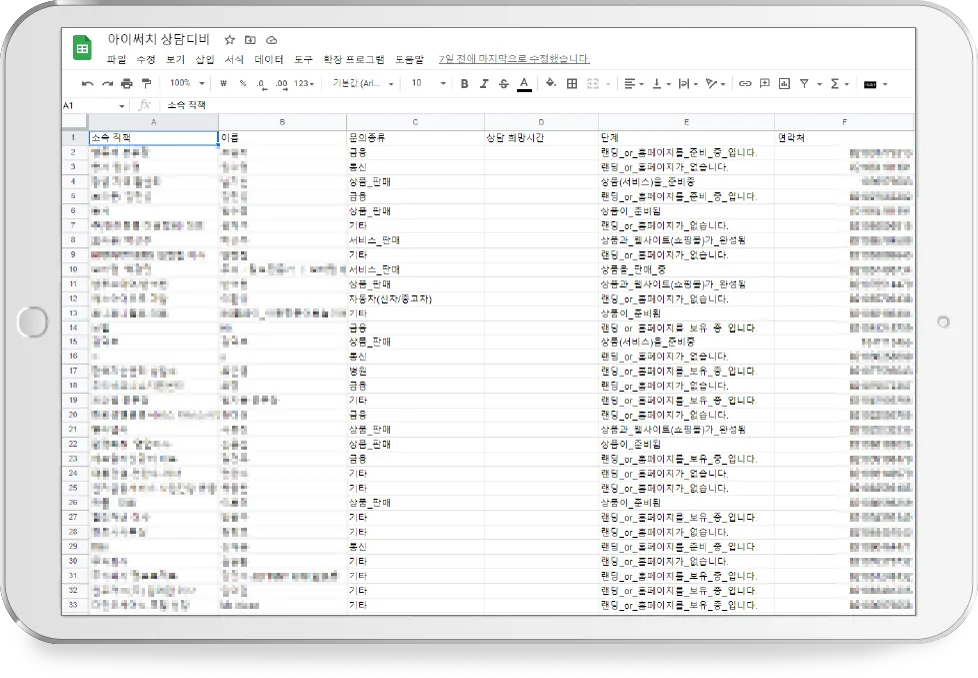
Task: Format as currency with ₩ icon
Action: (223, 84)
